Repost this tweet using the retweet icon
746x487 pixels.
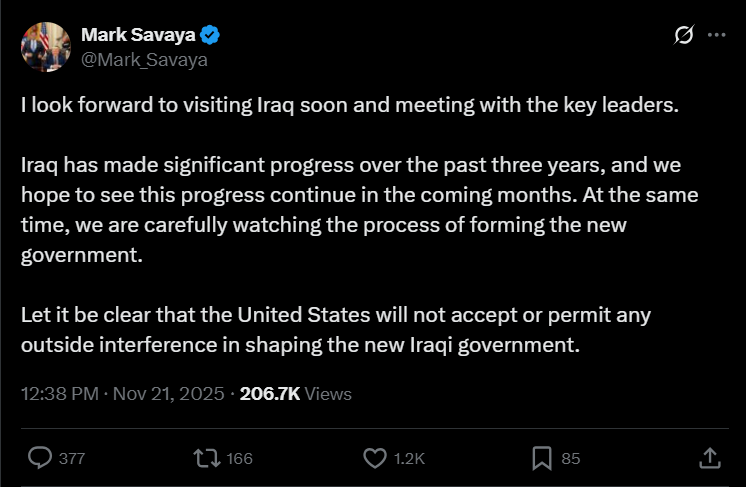207,458
